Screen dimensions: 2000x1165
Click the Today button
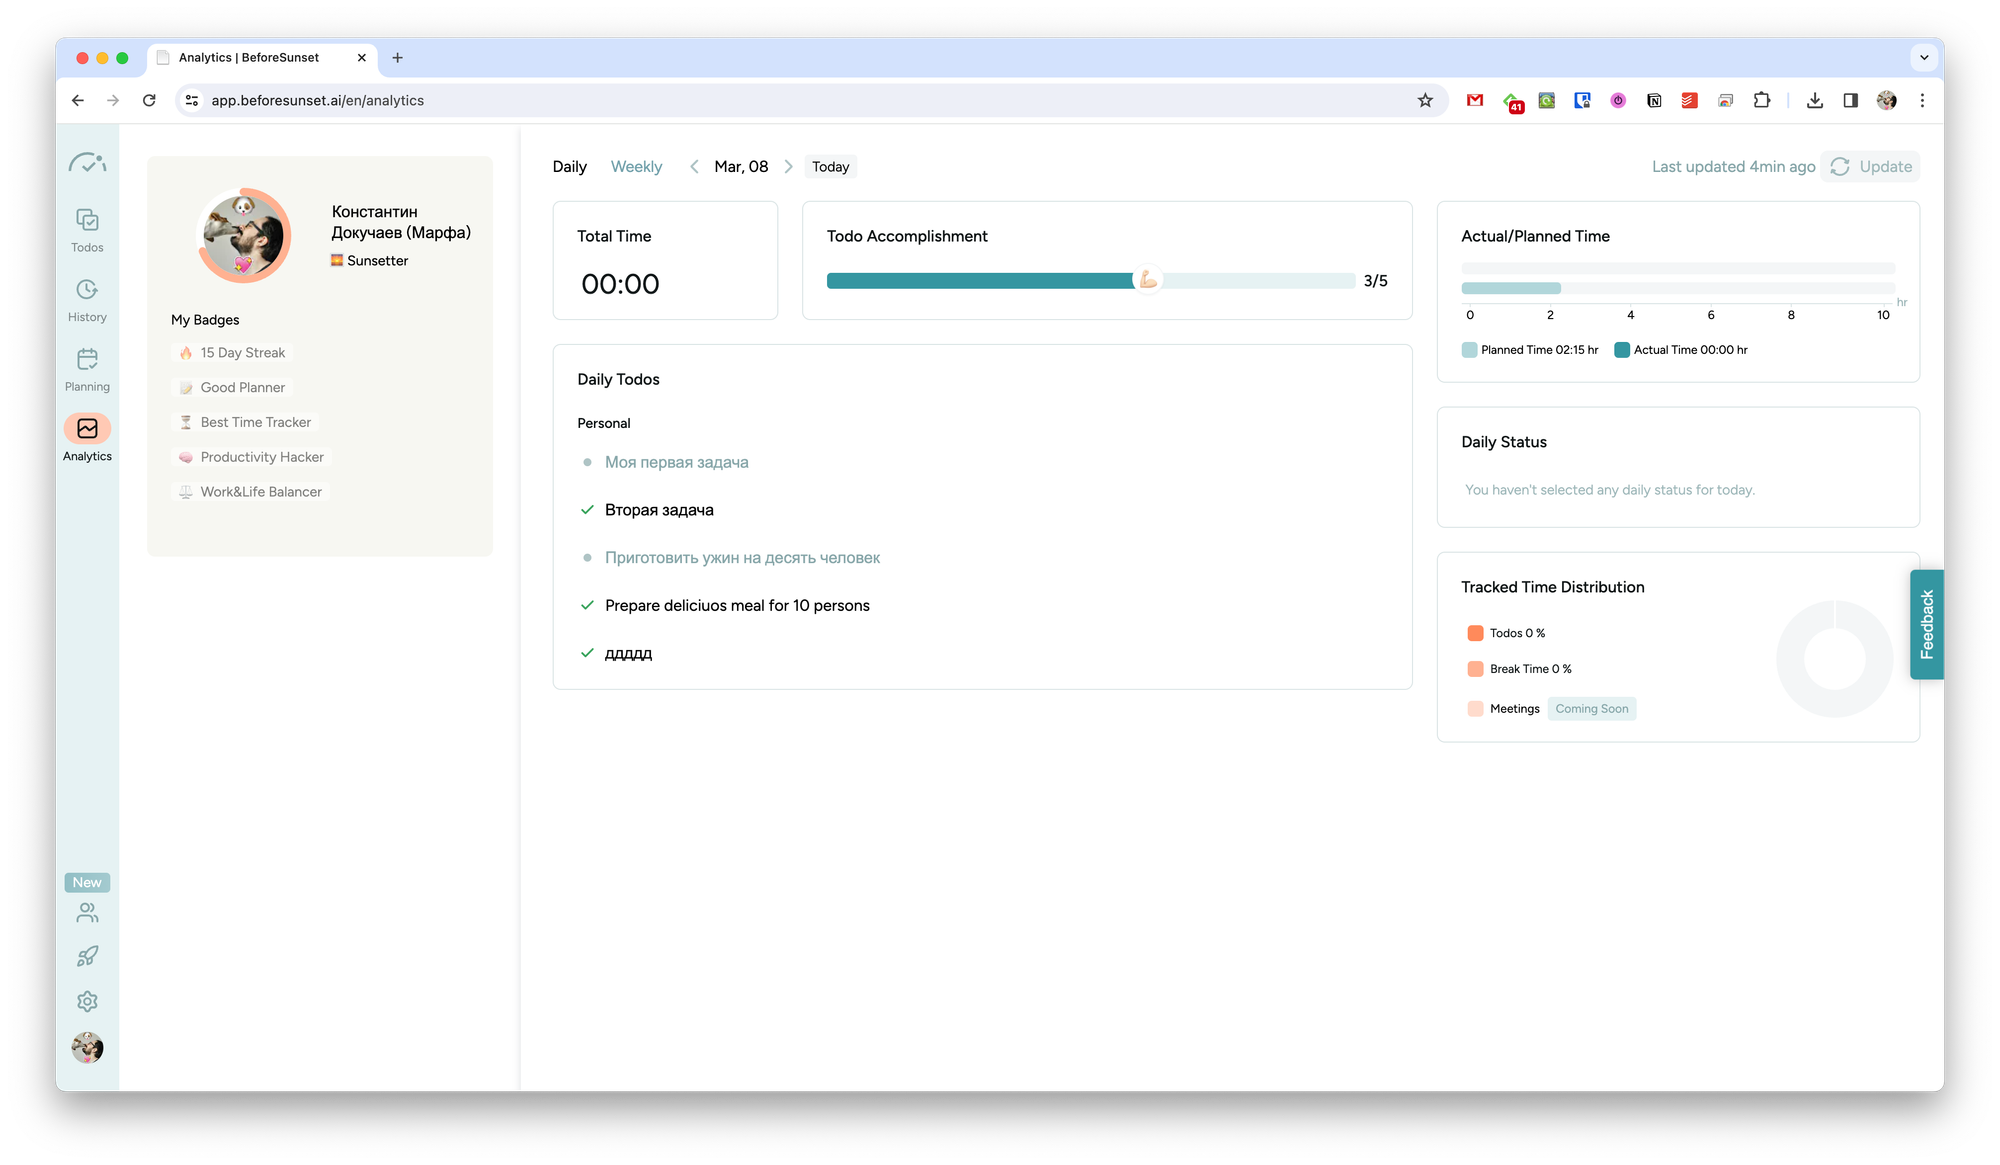[x=830, y=167]
